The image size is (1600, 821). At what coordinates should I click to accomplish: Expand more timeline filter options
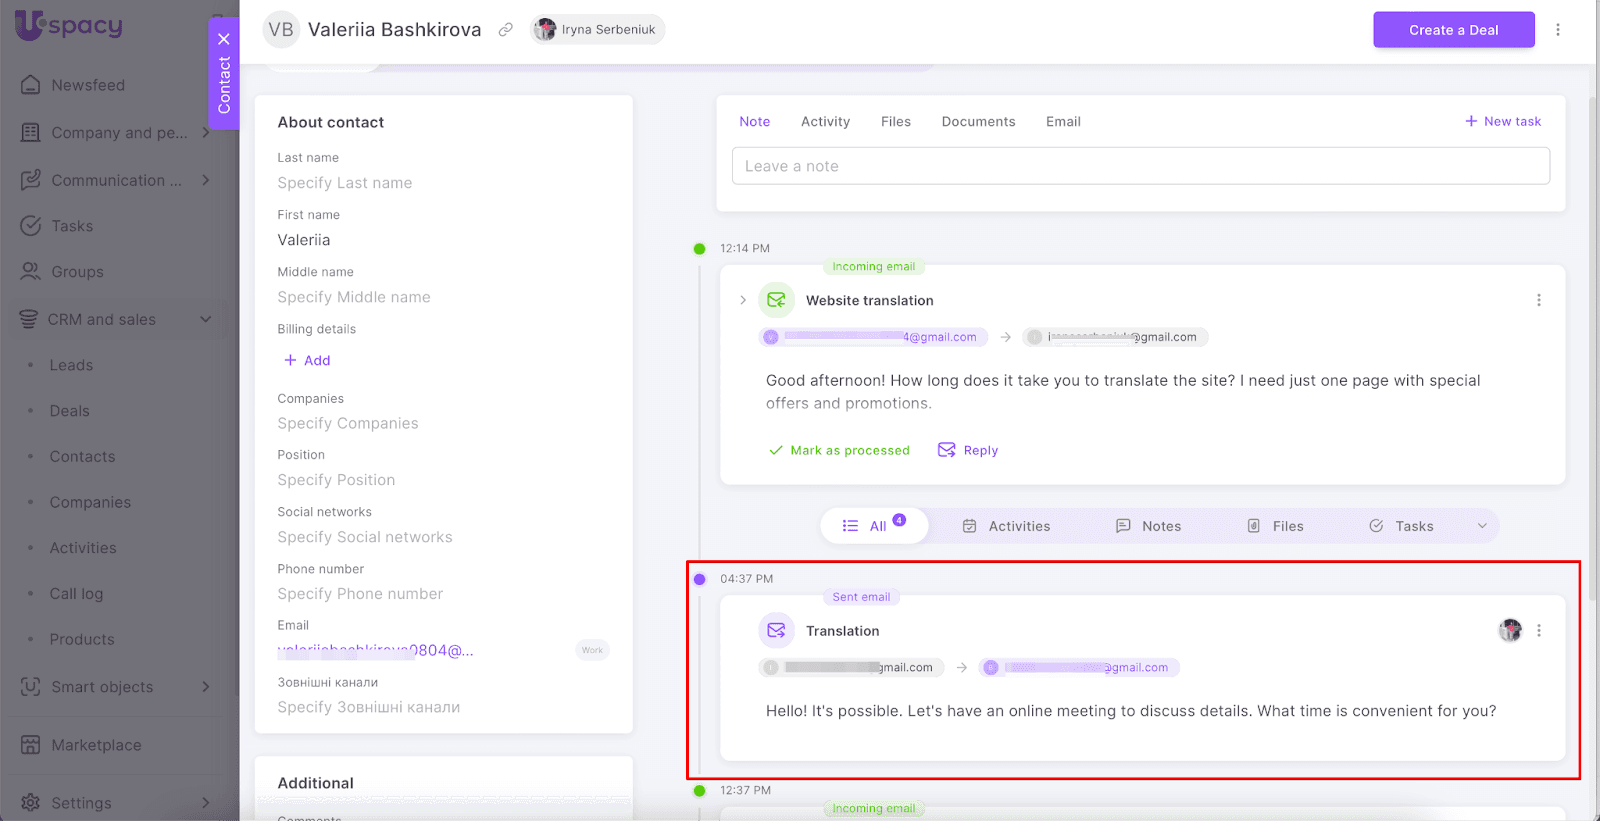(1482, 526)
